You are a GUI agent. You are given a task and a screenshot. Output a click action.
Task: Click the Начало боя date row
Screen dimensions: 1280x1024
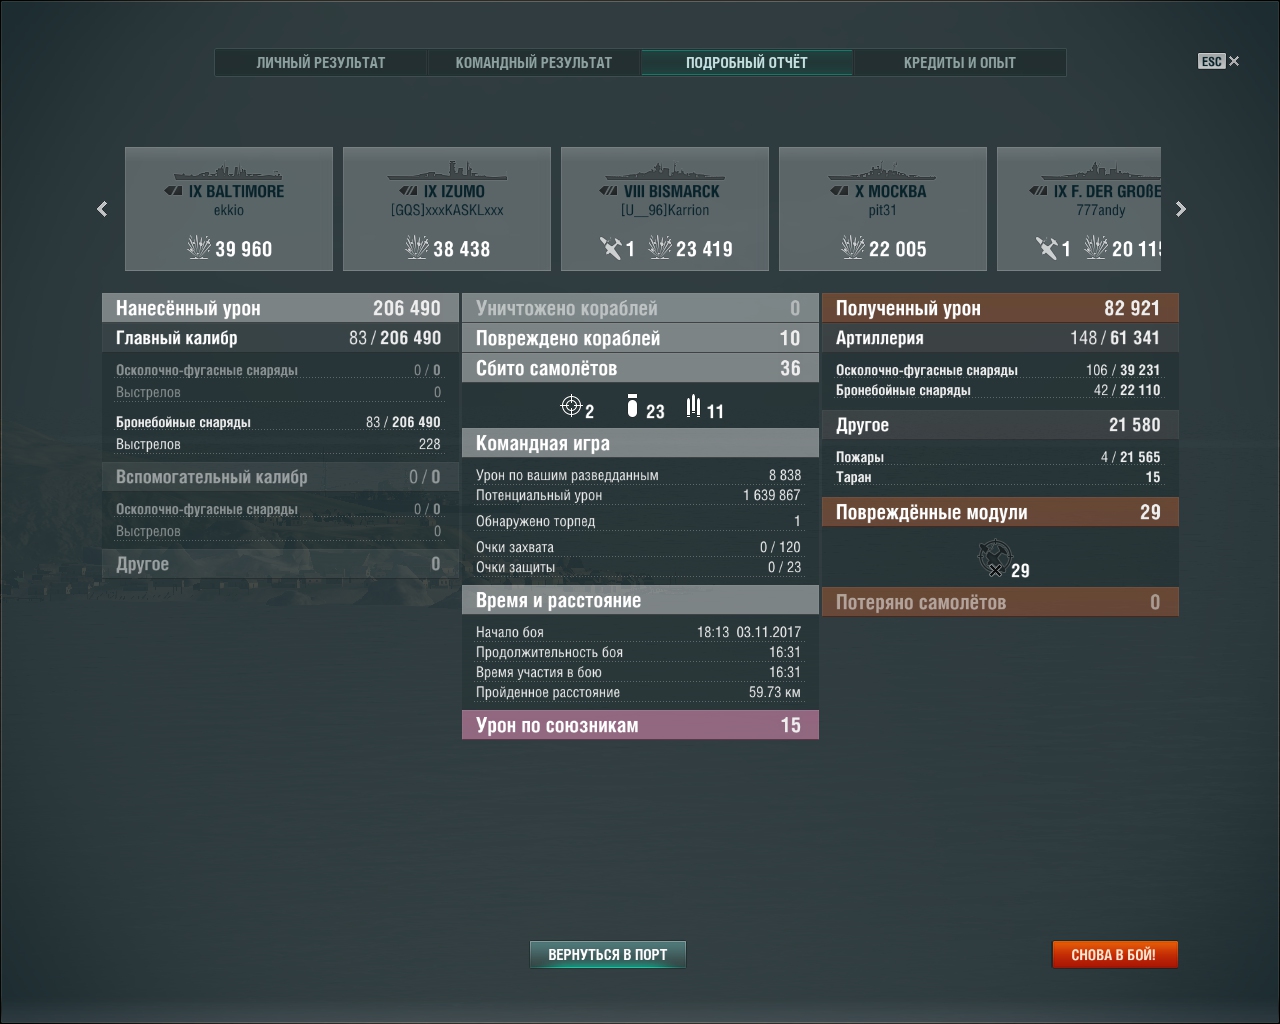pyautogui.click(x=638, y=632)
